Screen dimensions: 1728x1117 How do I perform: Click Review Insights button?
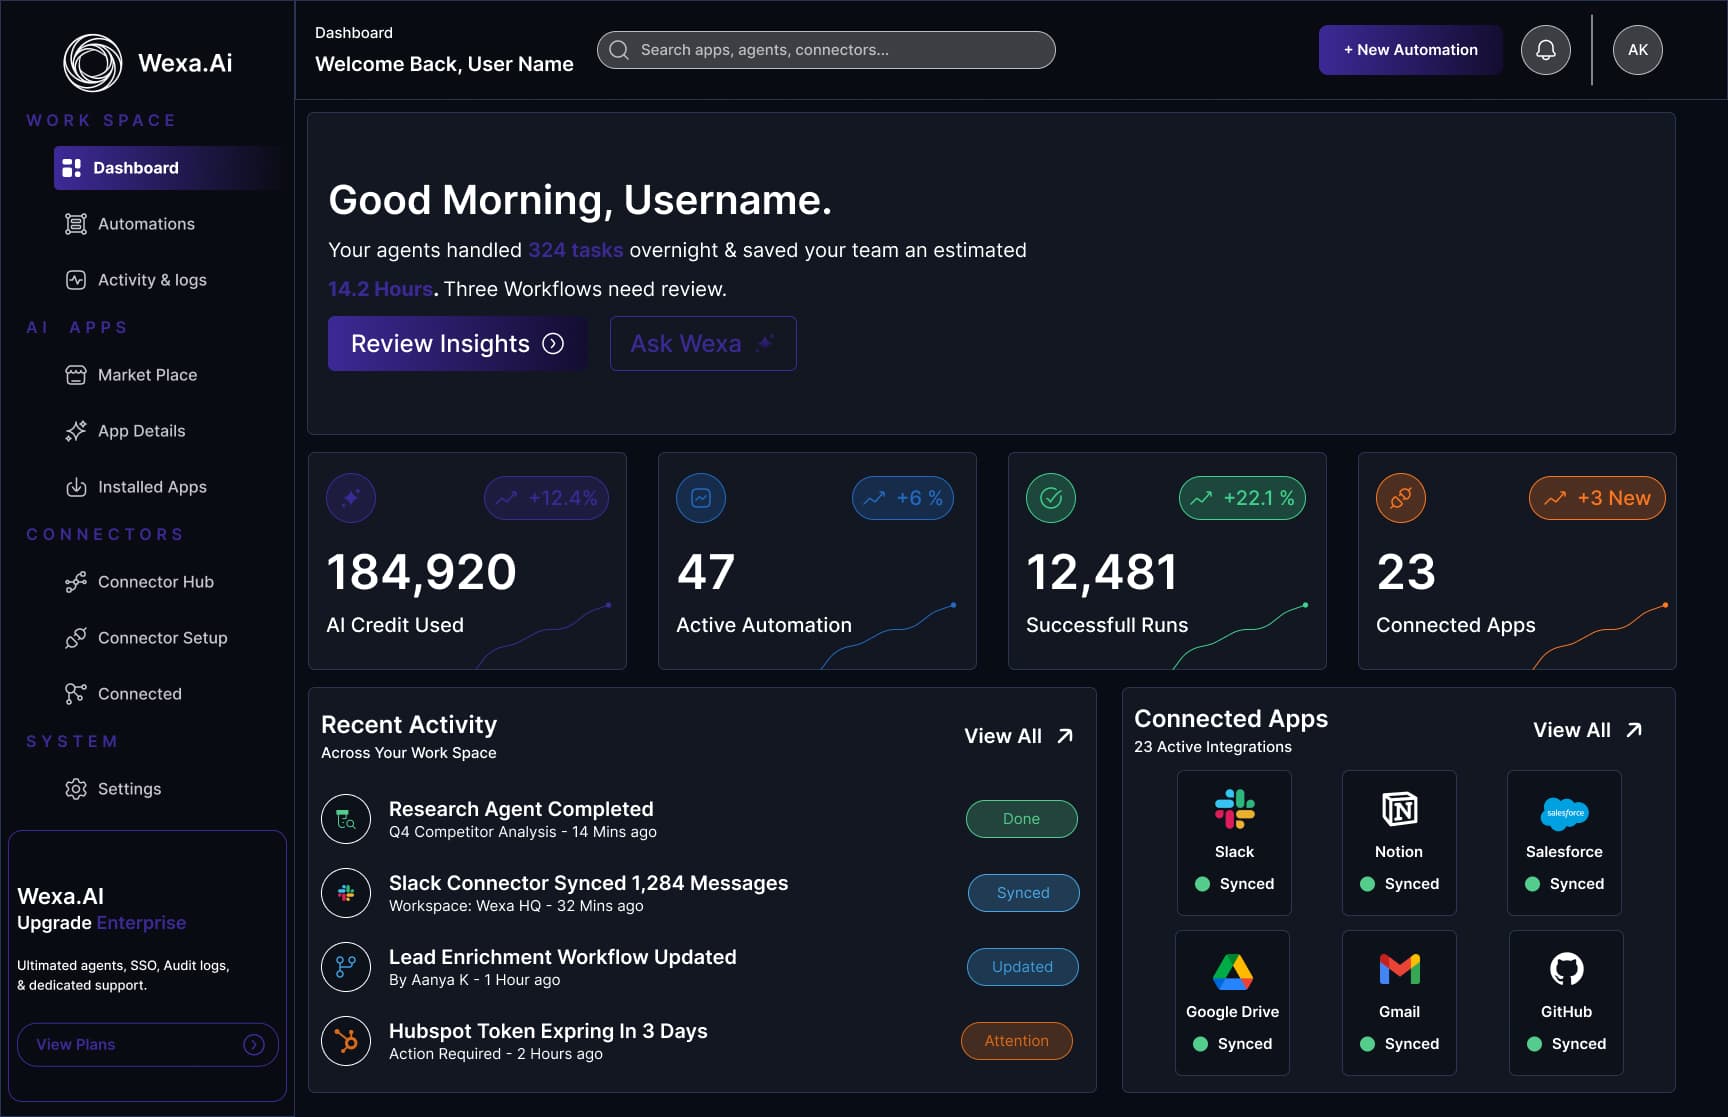tap(457, 344)
